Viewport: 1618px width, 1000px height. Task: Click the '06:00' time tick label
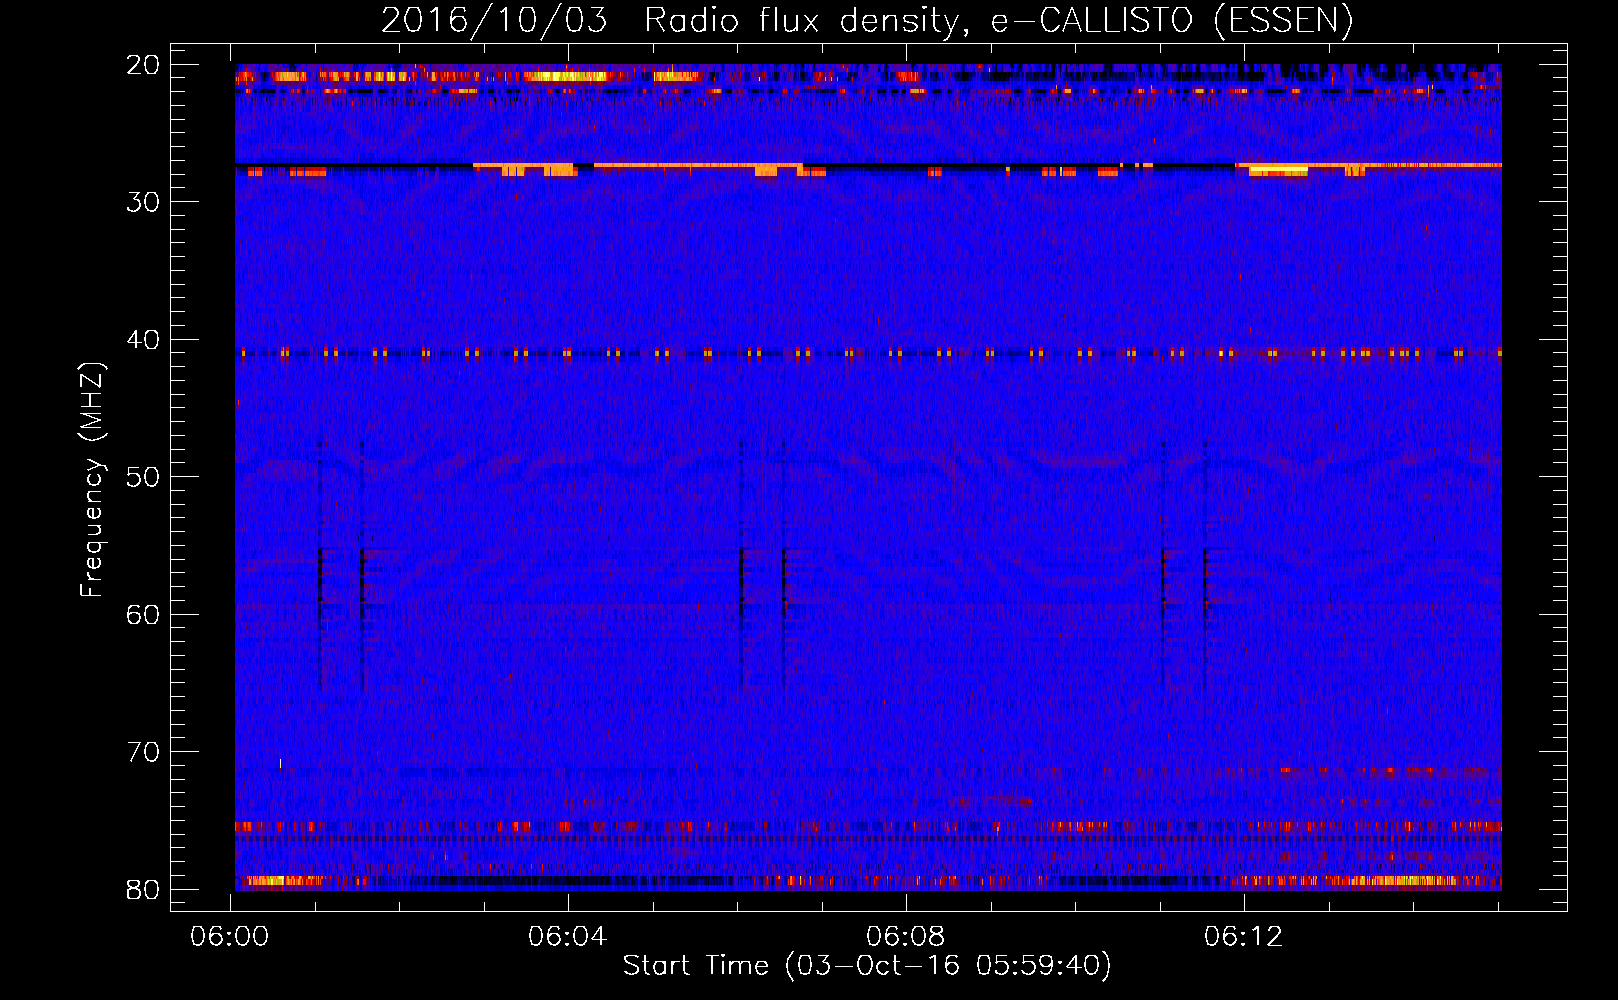pos(230,936)
